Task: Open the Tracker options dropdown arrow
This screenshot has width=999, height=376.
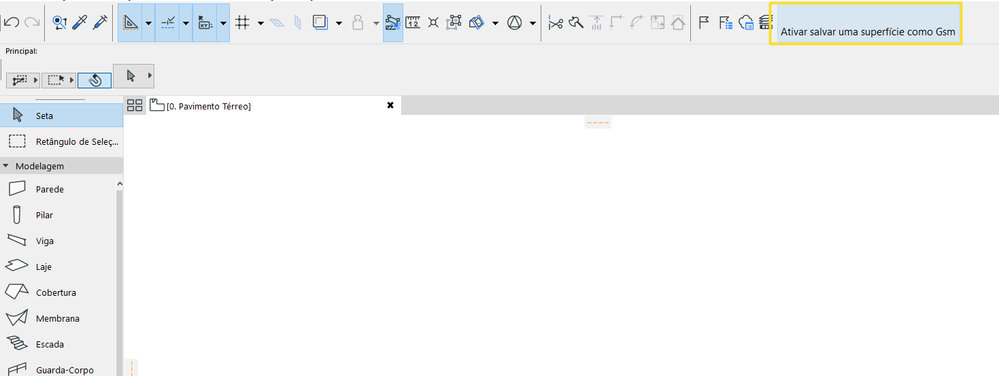Action: click(223, 23)
